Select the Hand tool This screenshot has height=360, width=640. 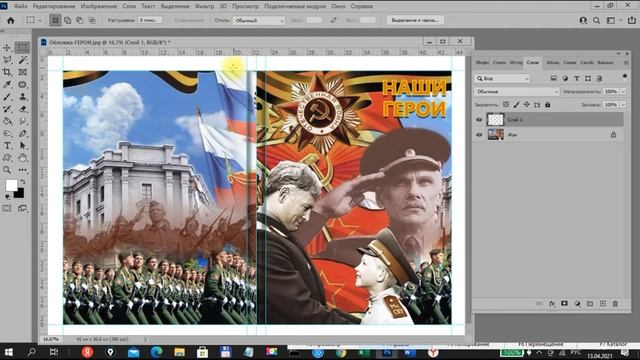pos(22,158)
